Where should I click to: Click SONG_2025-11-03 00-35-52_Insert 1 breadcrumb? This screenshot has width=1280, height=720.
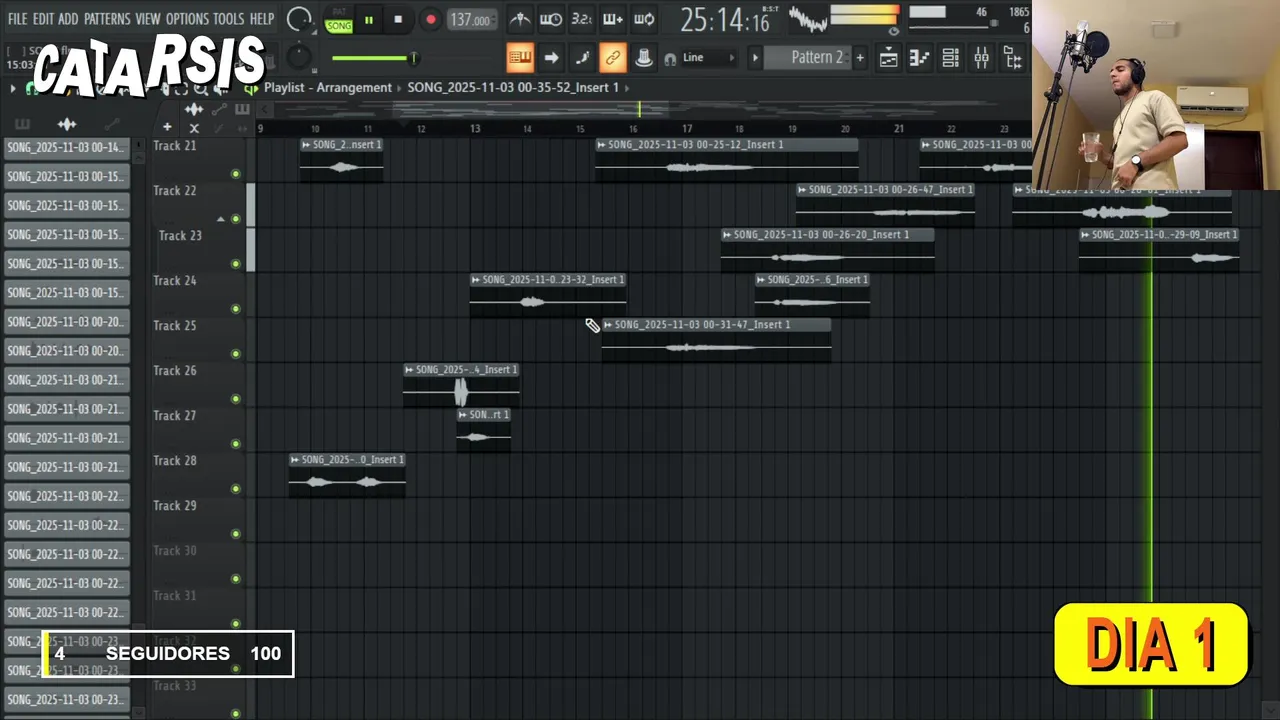(x=513, y=88)
